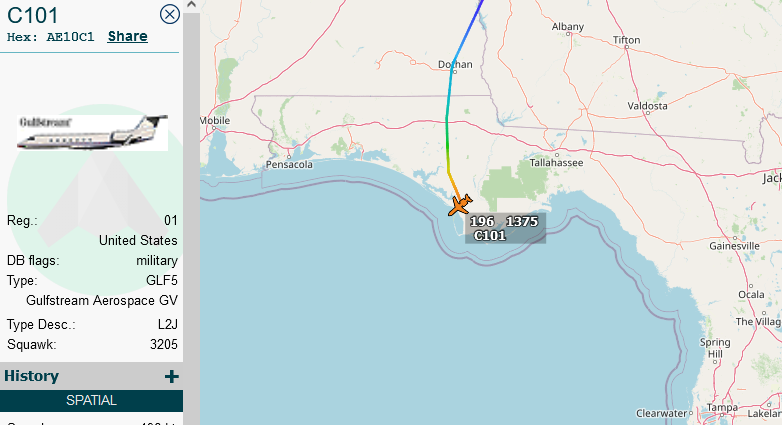Click the Squawk value 3205
This screenshot has width=782, height=425.
click(164, 345)
